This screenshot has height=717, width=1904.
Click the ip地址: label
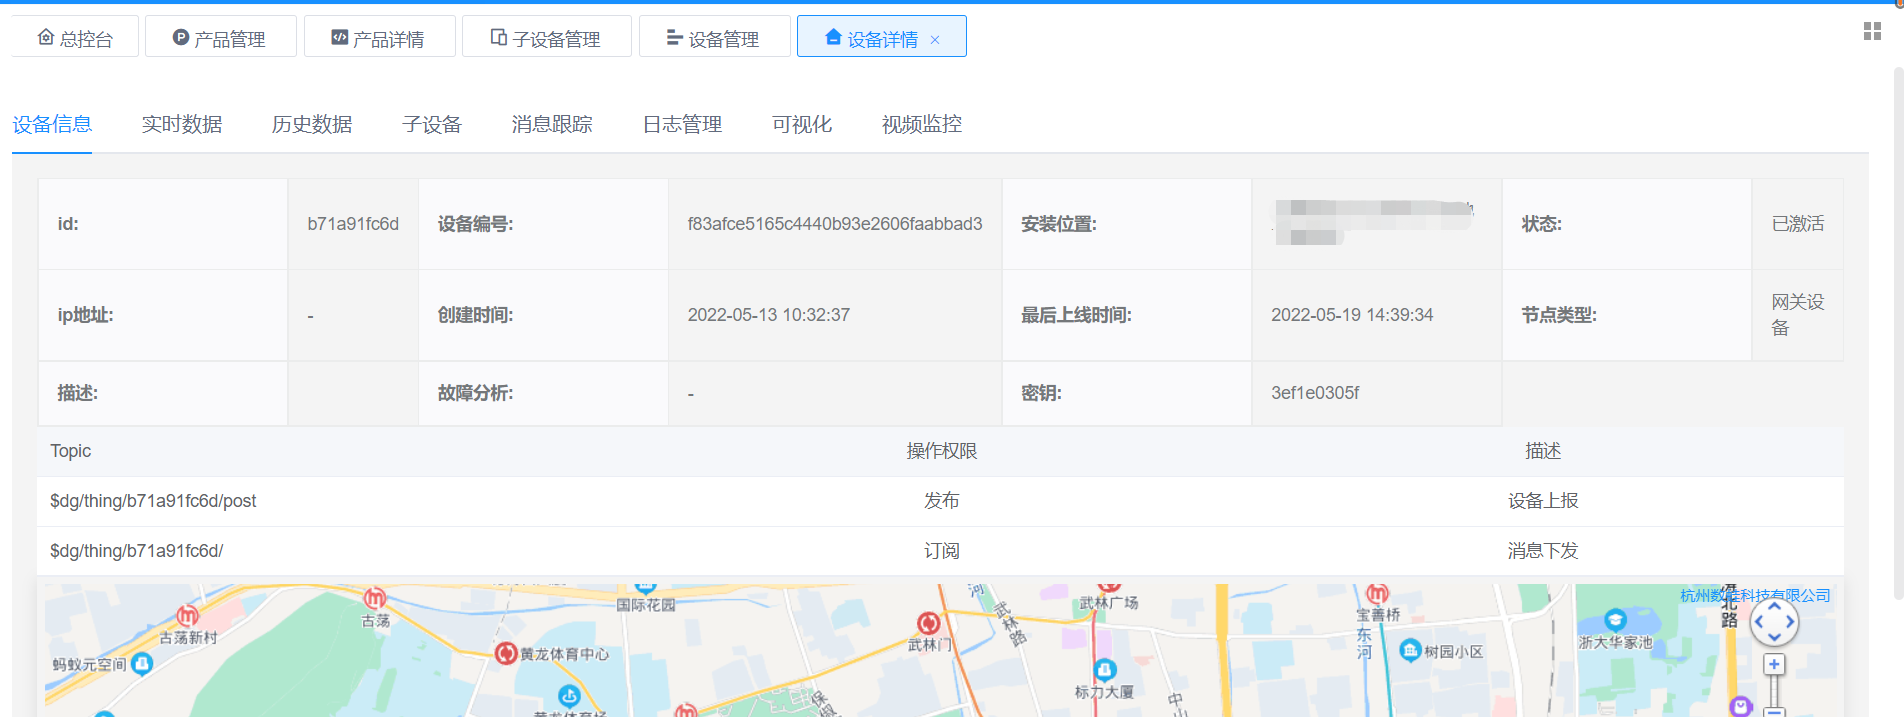click(85, 315)
